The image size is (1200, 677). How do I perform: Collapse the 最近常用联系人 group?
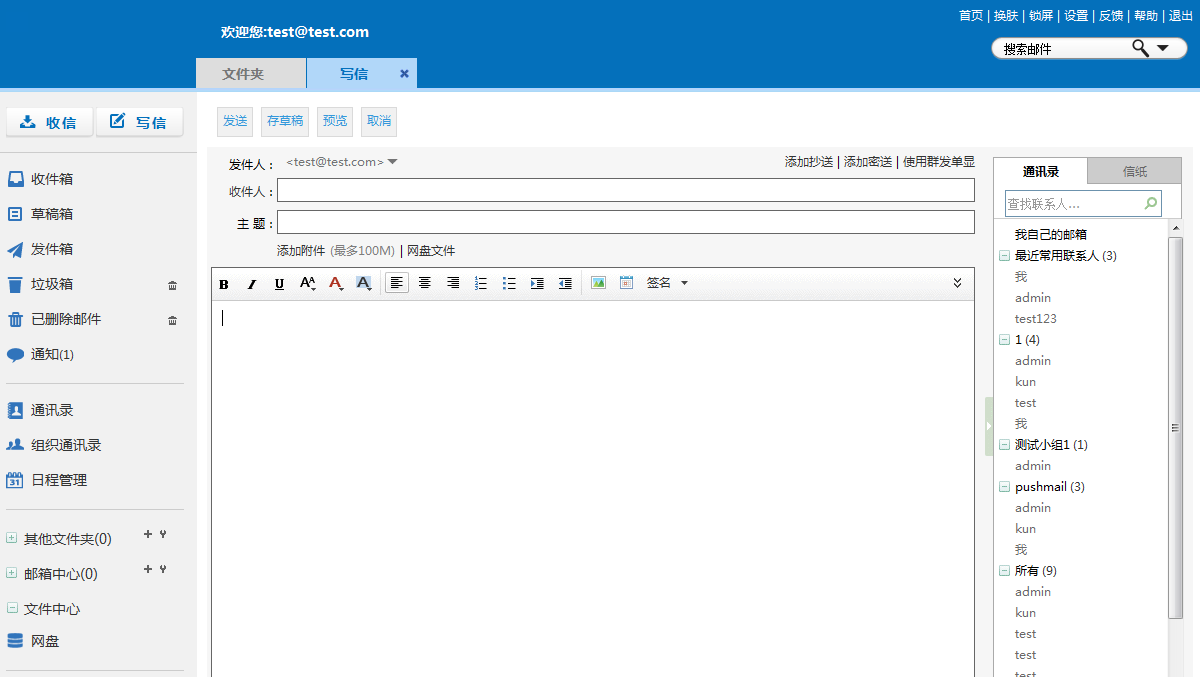(x=1004, y=256)
